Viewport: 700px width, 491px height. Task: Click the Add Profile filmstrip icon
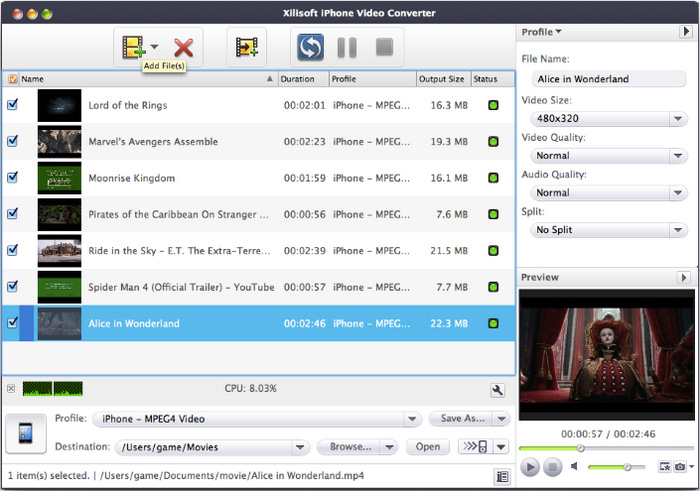(246, 46)
